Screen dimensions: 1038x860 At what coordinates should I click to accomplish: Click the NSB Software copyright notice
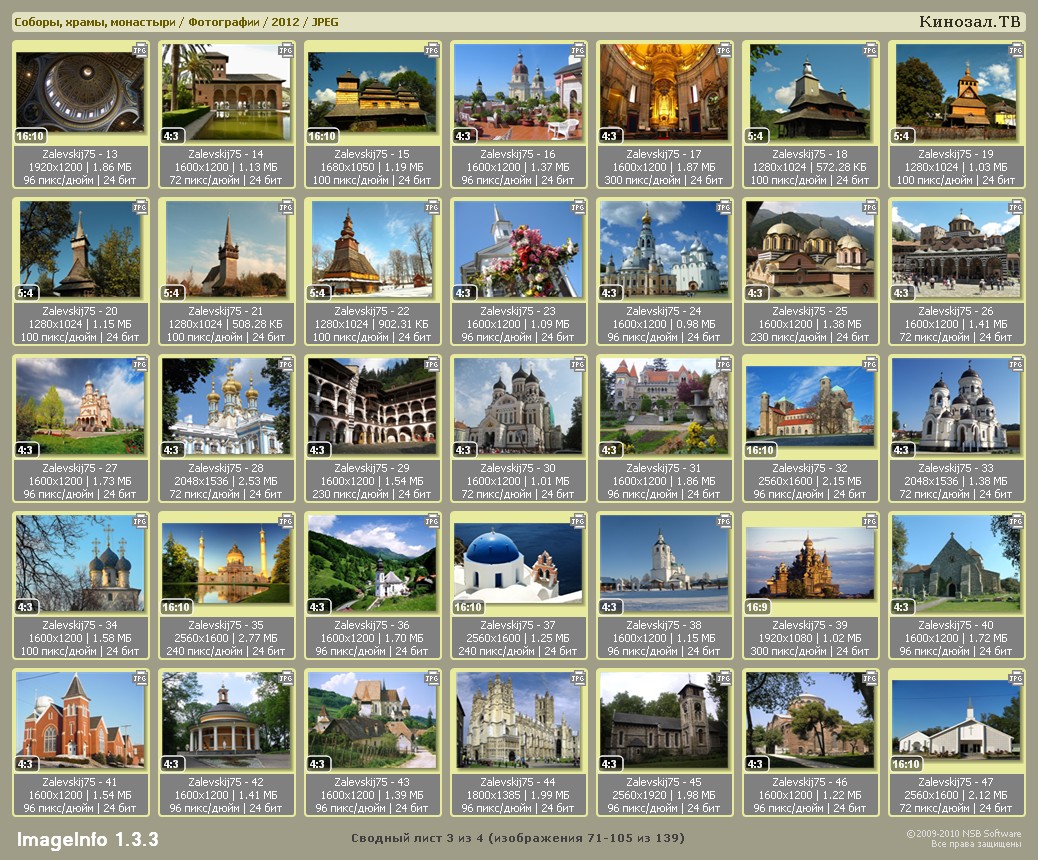coord(963,839)
